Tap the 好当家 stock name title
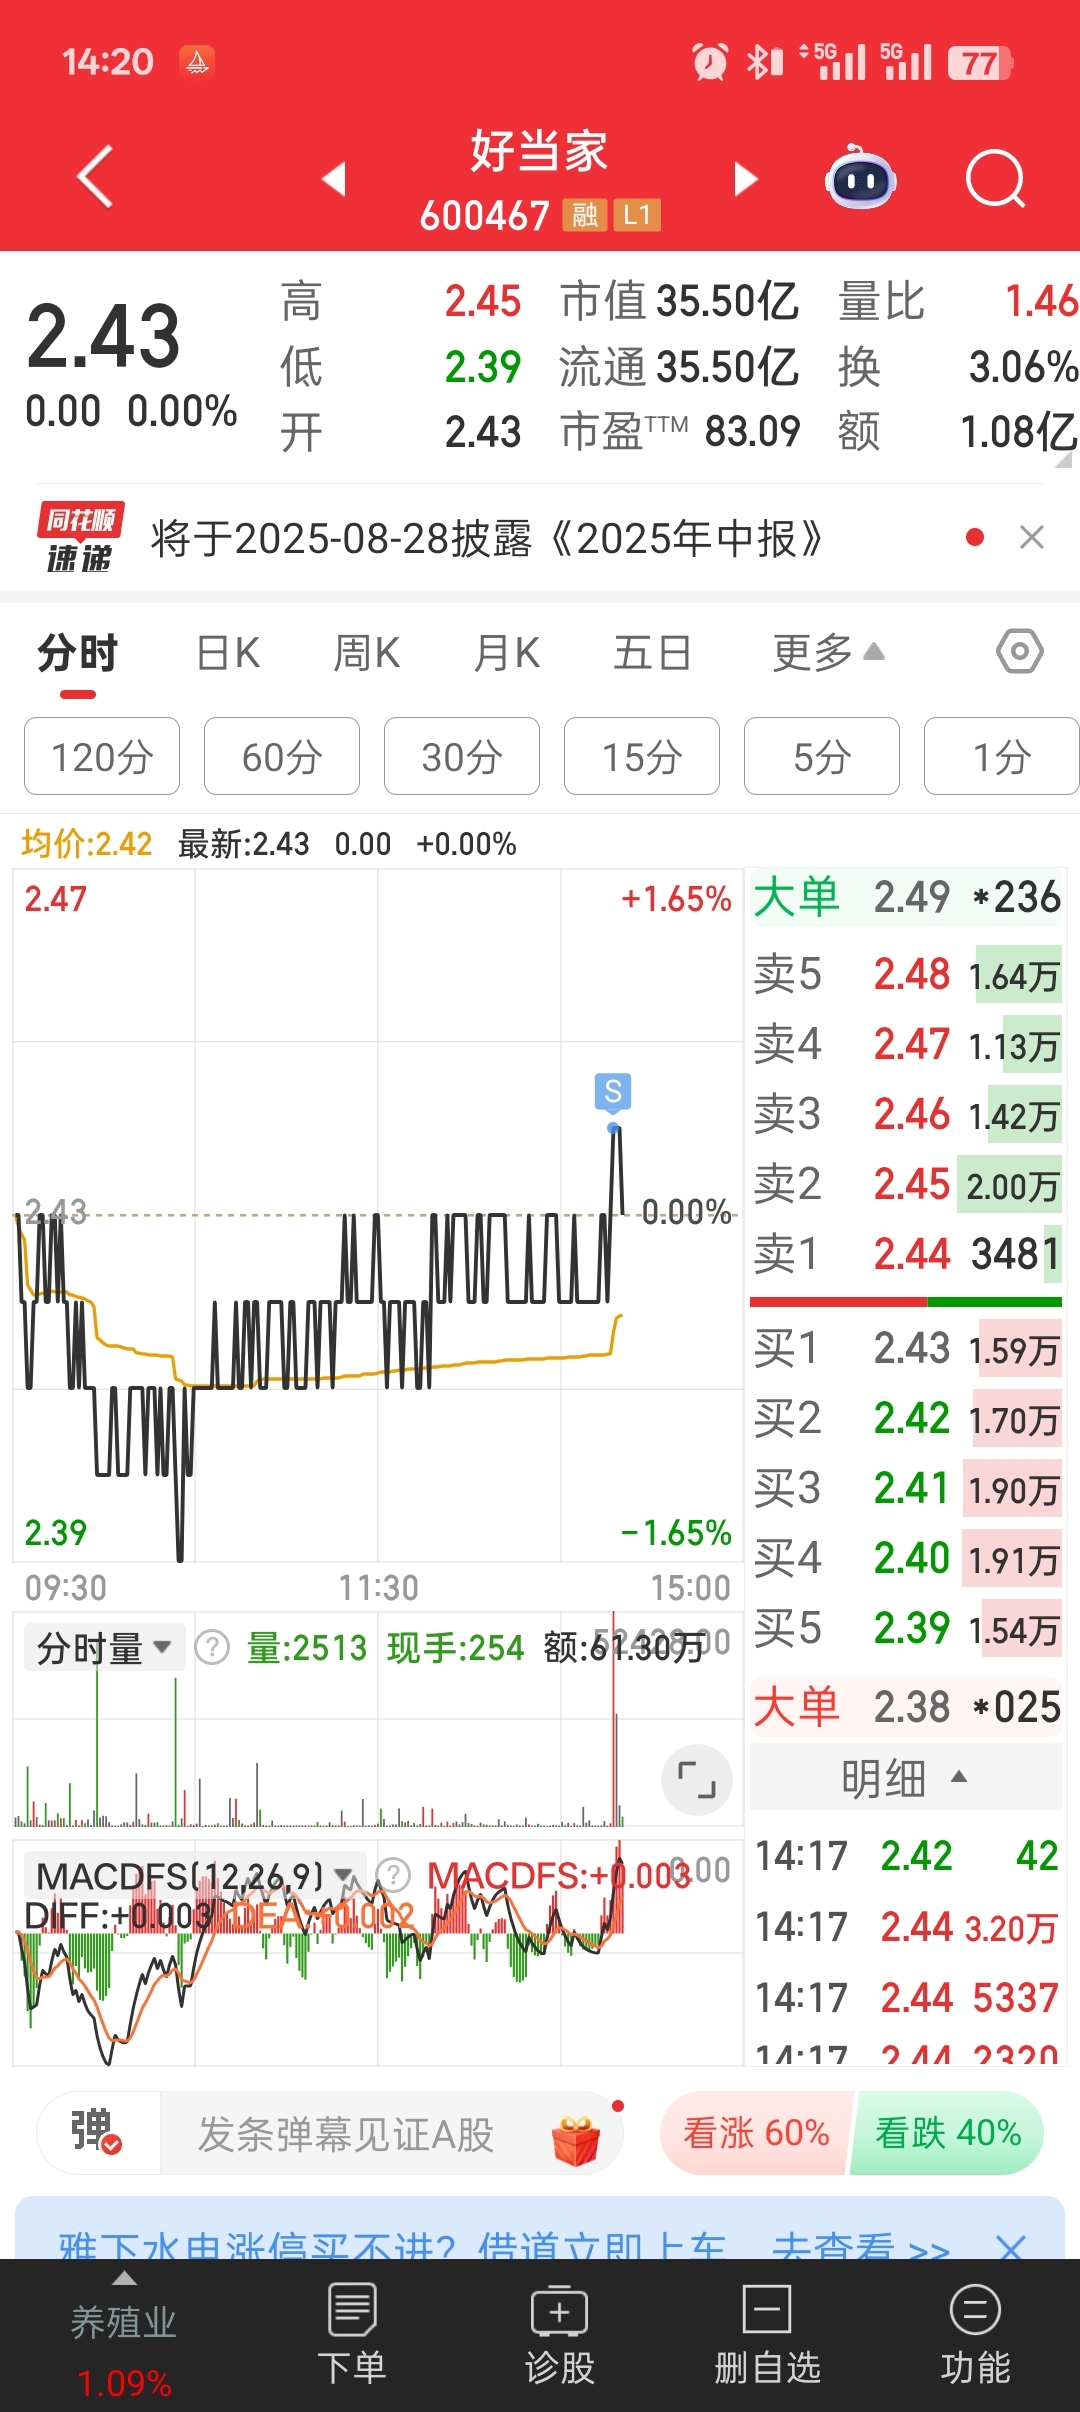The height and width of the screenshot is (2412, 1080). pos(539,151)
